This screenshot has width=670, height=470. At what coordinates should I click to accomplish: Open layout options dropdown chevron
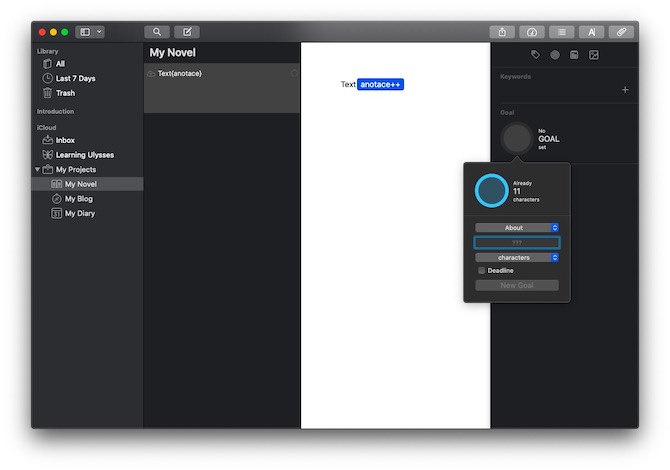(x=99, y=32)
